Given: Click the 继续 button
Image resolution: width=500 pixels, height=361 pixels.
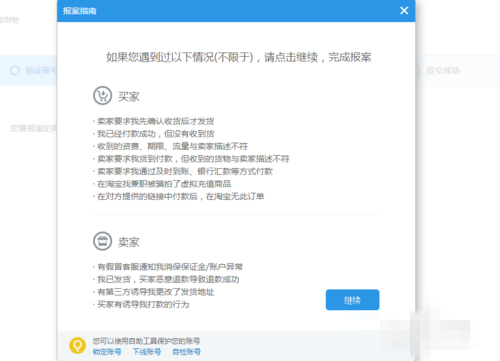Looking at the screenshot, I should 352,300.
